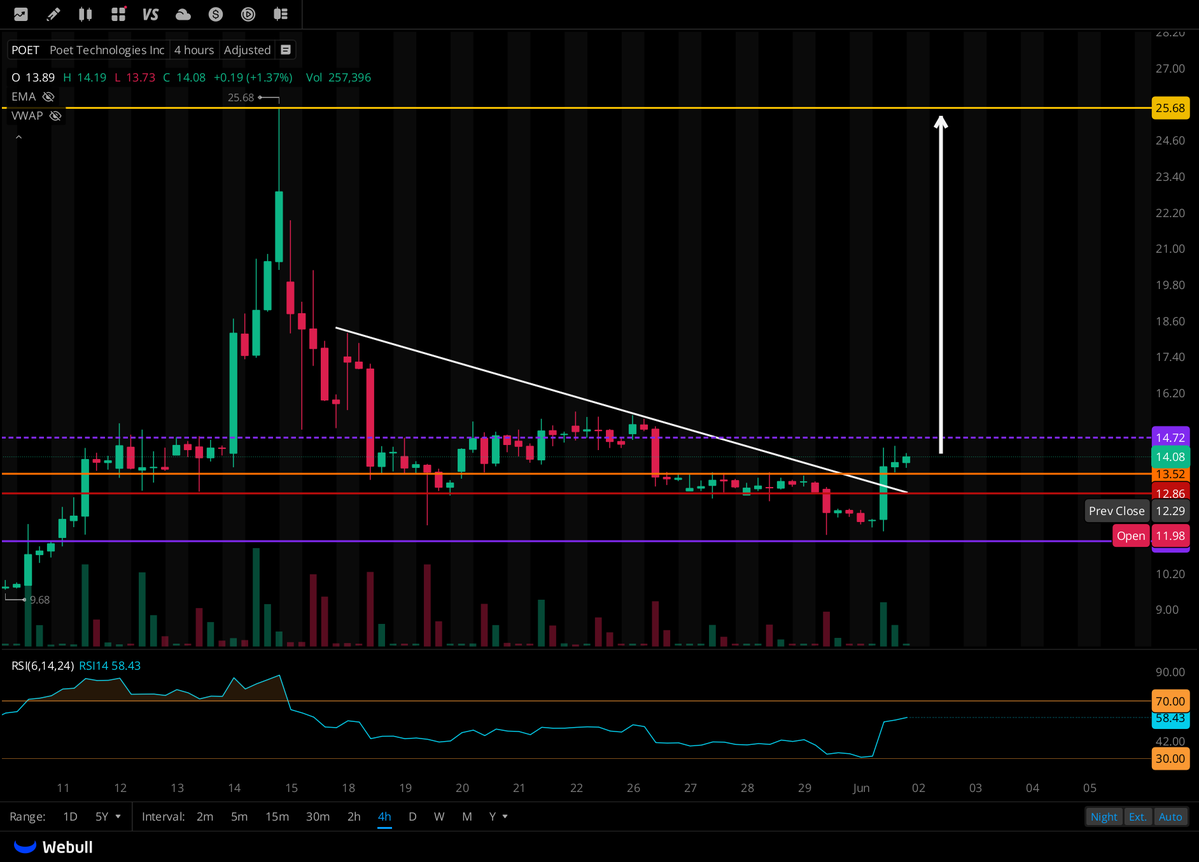Select the 5m interval
Viewport: 1199px width, 862px height.
[239, 817]
